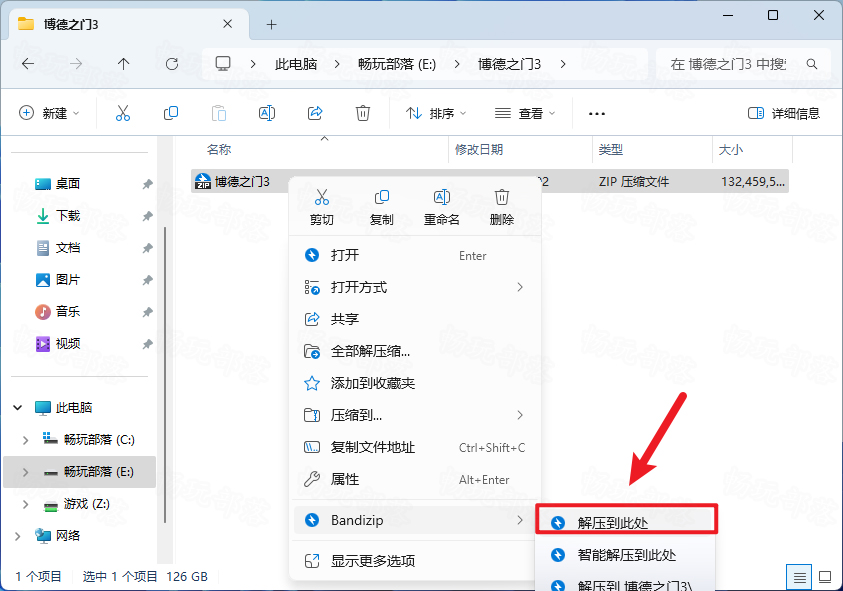Click the Copy icon in the toolbar

170,113
